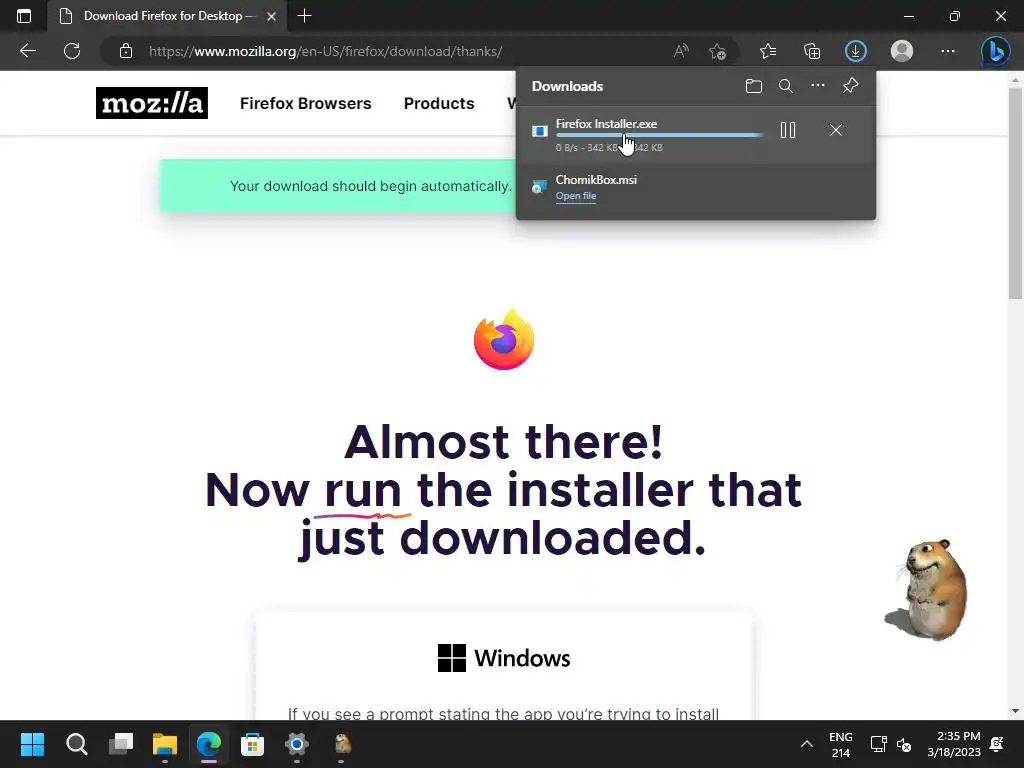Image resolution: width=1024 pixels, height=768 pixels.
Task: Open the Bing sidebar icon
Action: pyautogui.click(x=995, y=51)
